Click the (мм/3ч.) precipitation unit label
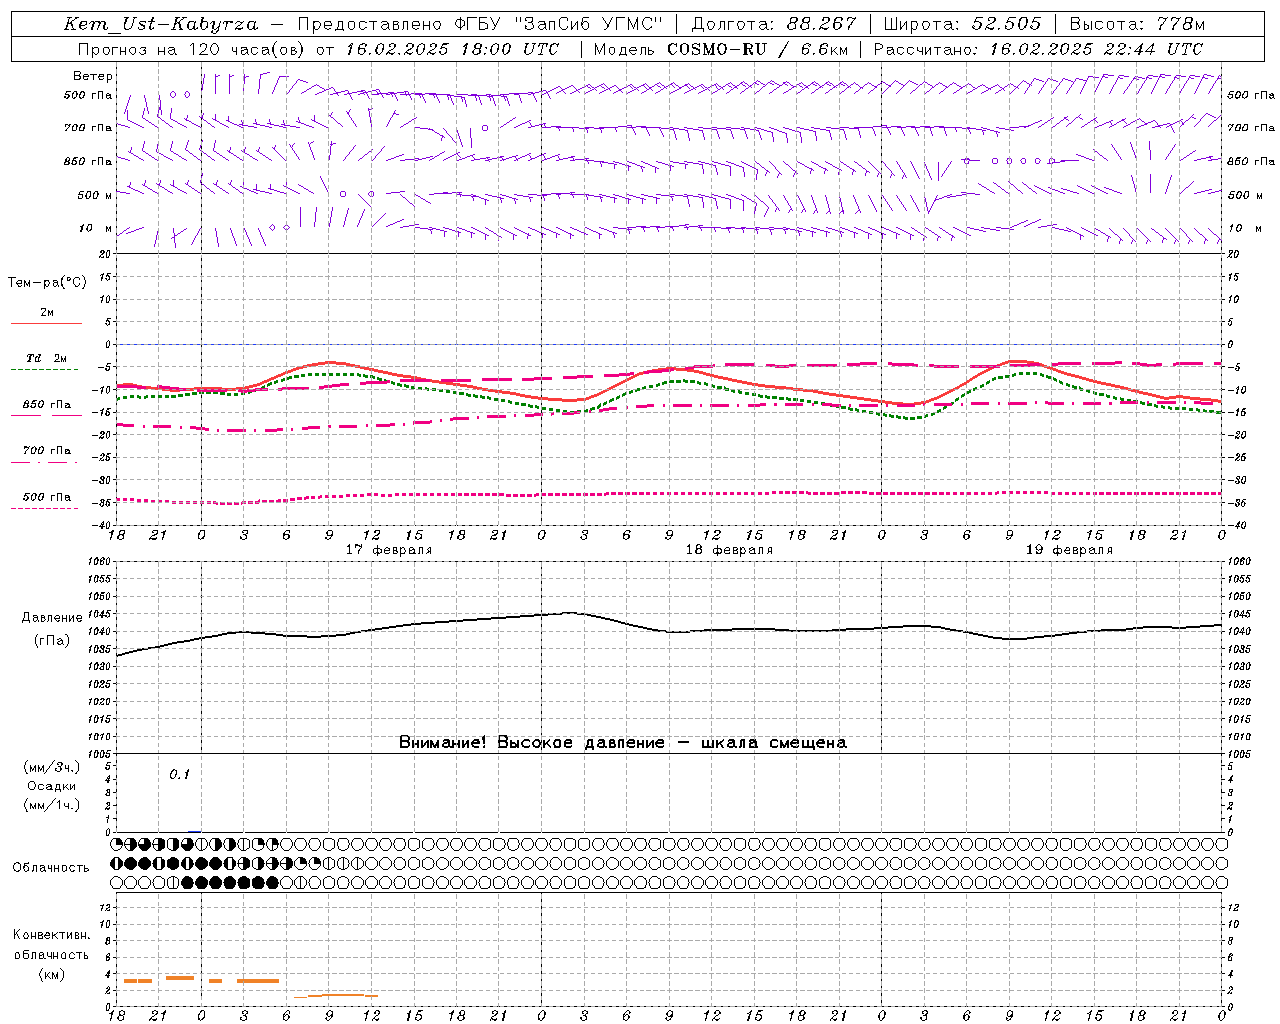Screen dimensions: 1280x1024 point(52,768)
